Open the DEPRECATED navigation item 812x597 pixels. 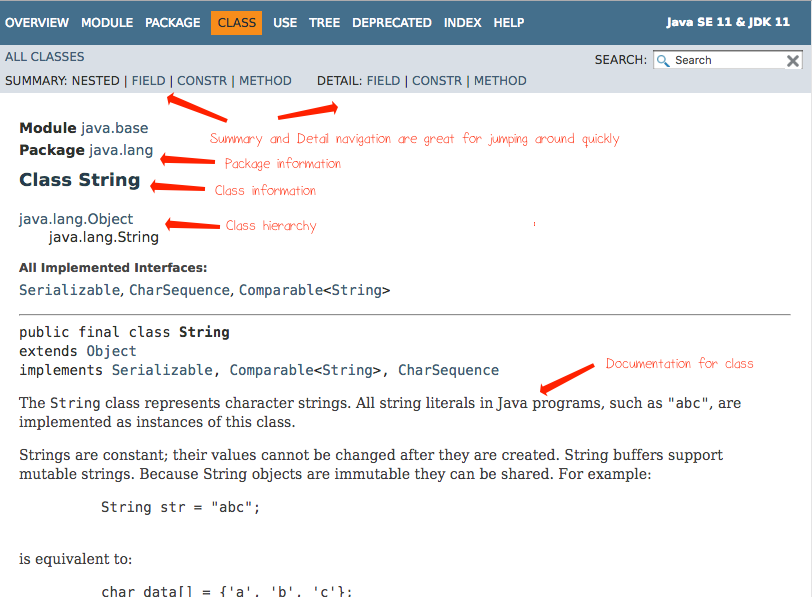391,22
